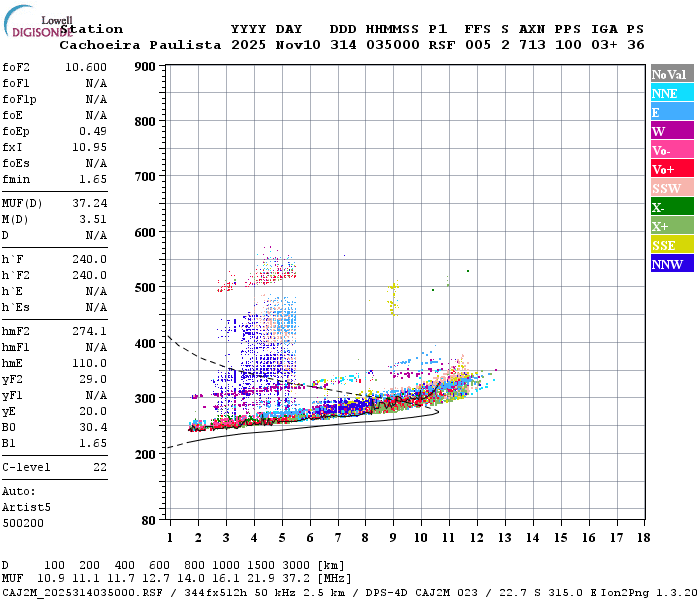
Task: Select the Vo+ red legend swatch
Action: click(x=672, y=169)
